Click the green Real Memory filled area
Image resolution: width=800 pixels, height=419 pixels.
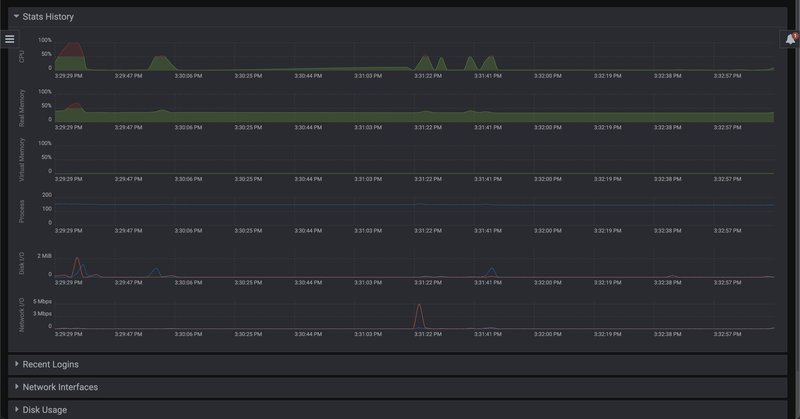pos(300,117)
